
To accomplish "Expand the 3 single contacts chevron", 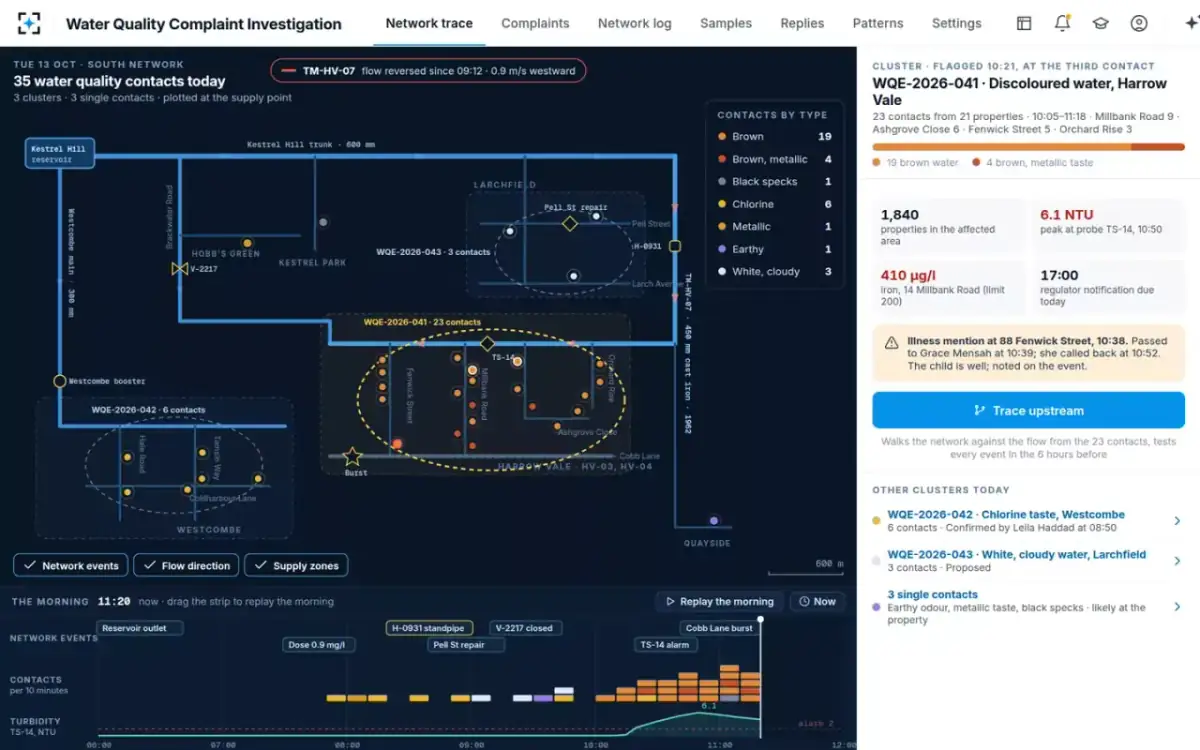I will point(1177,607).
